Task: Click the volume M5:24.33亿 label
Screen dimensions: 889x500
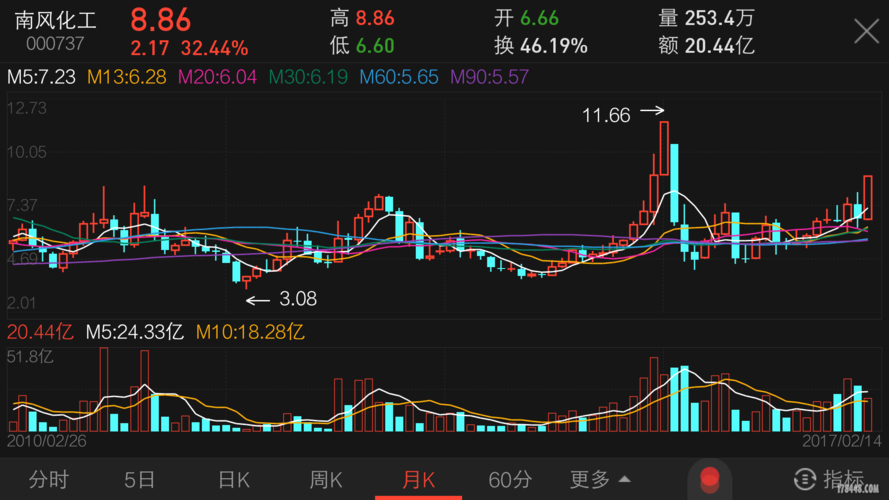Action: 134,332
